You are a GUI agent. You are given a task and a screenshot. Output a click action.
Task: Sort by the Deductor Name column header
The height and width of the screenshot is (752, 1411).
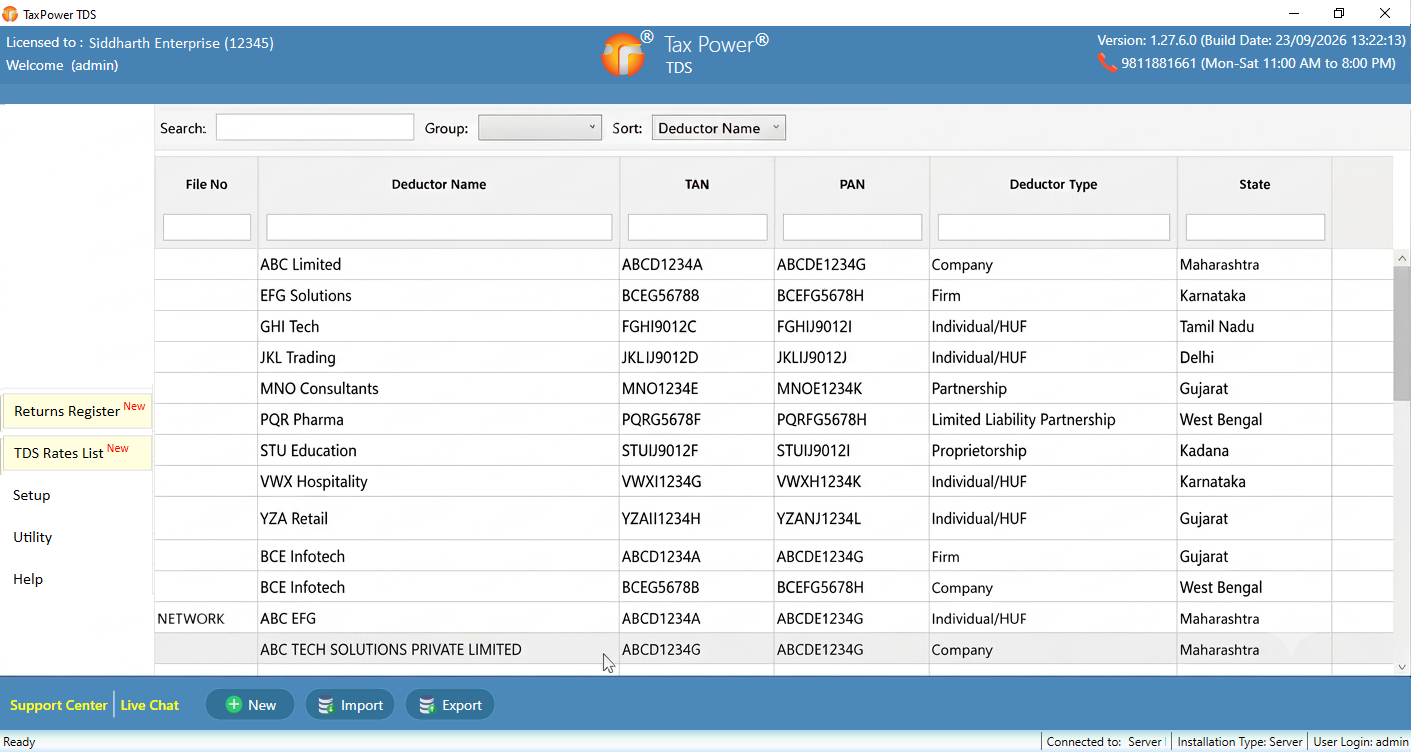click(x=439, y=184)
